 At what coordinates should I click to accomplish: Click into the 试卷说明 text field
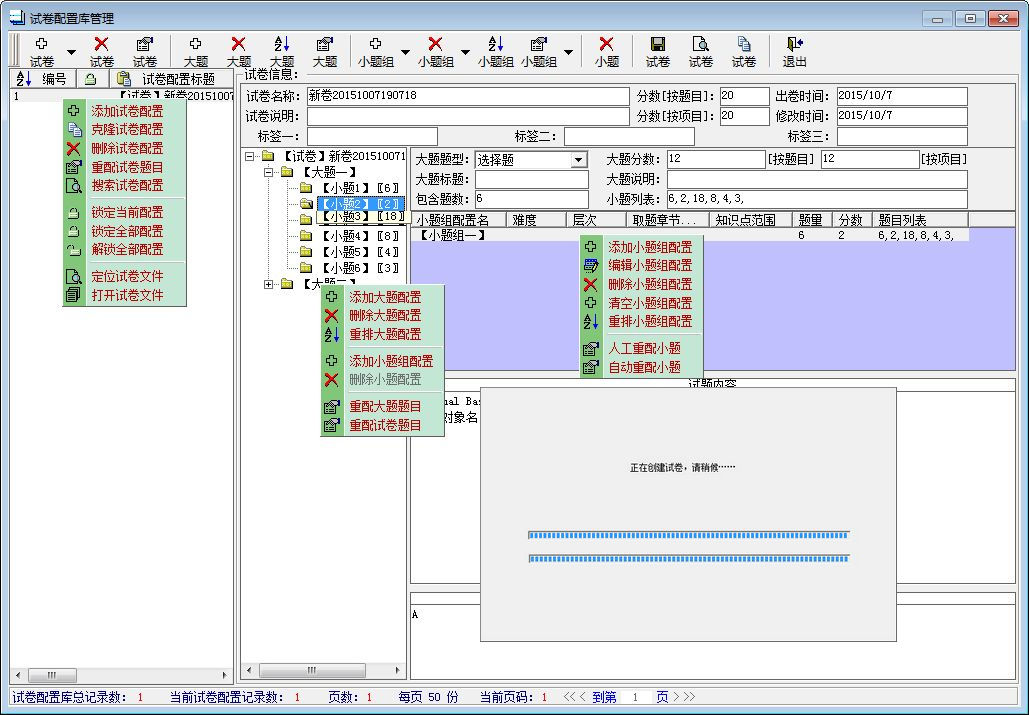(468, 117)
